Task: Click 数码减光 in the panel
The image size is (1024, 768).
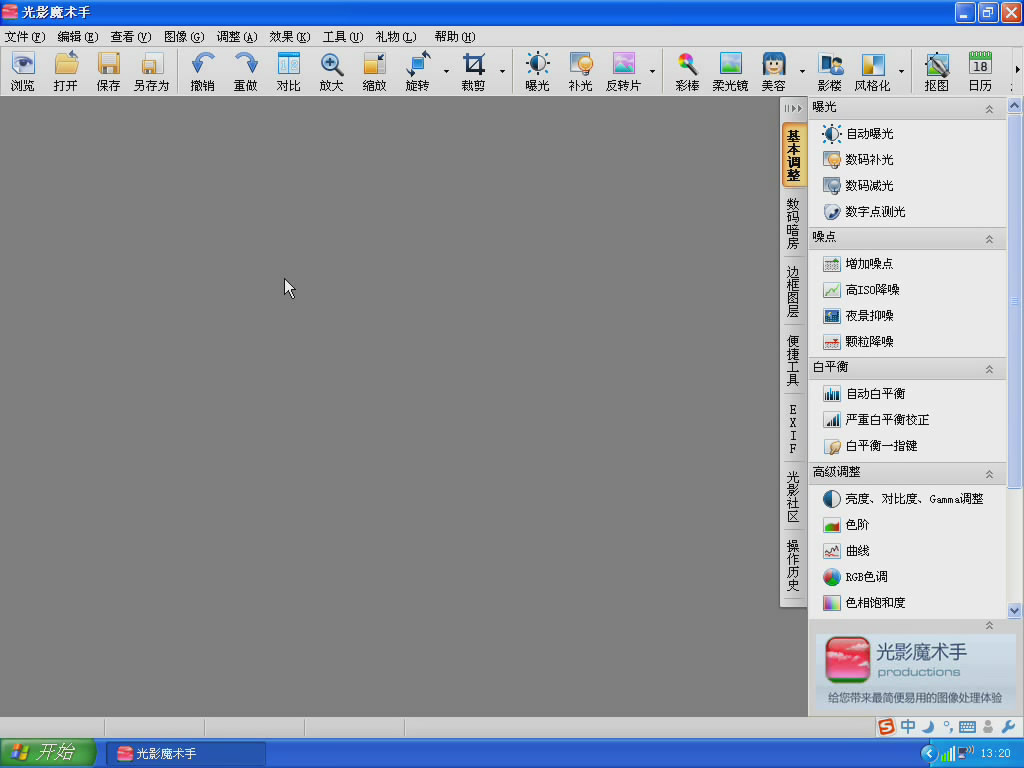Action: pos(858,186)
